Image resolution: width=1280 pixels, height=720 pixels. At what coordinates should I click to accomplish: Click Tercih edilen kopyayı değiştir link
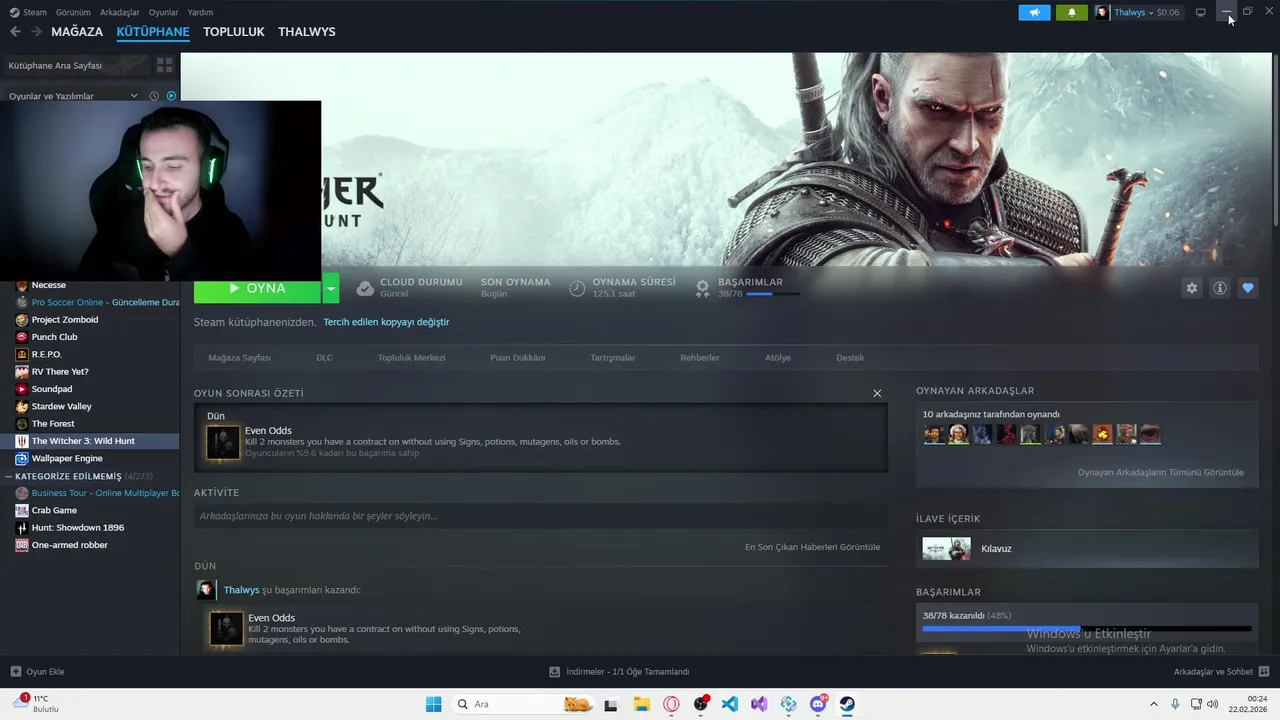click(386, 322)
